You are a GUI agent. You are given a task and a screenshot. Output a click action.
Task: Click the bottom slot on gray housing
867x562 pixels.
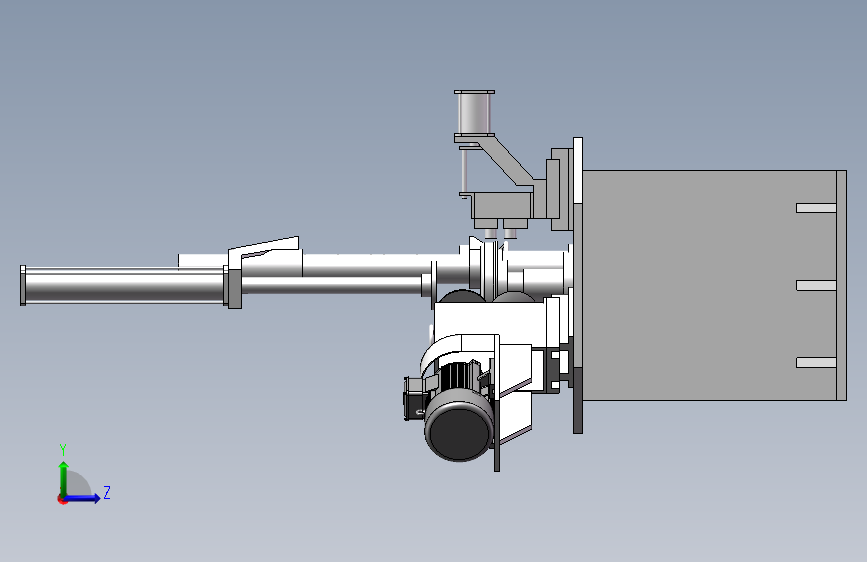[x=816, y=363]
